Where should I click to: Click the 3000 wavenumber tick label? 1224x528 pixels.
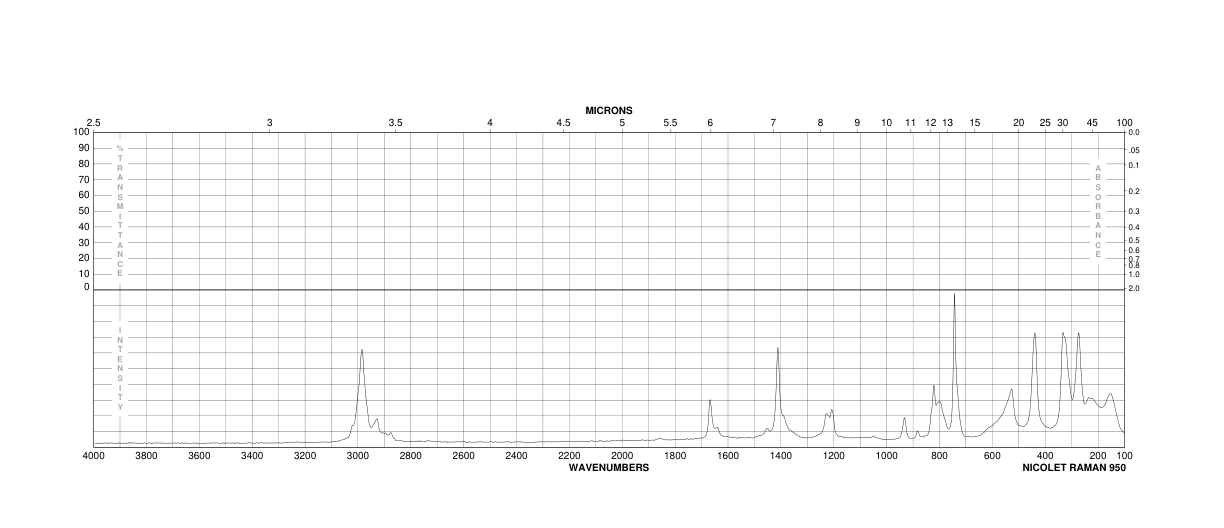pos(358,456)
